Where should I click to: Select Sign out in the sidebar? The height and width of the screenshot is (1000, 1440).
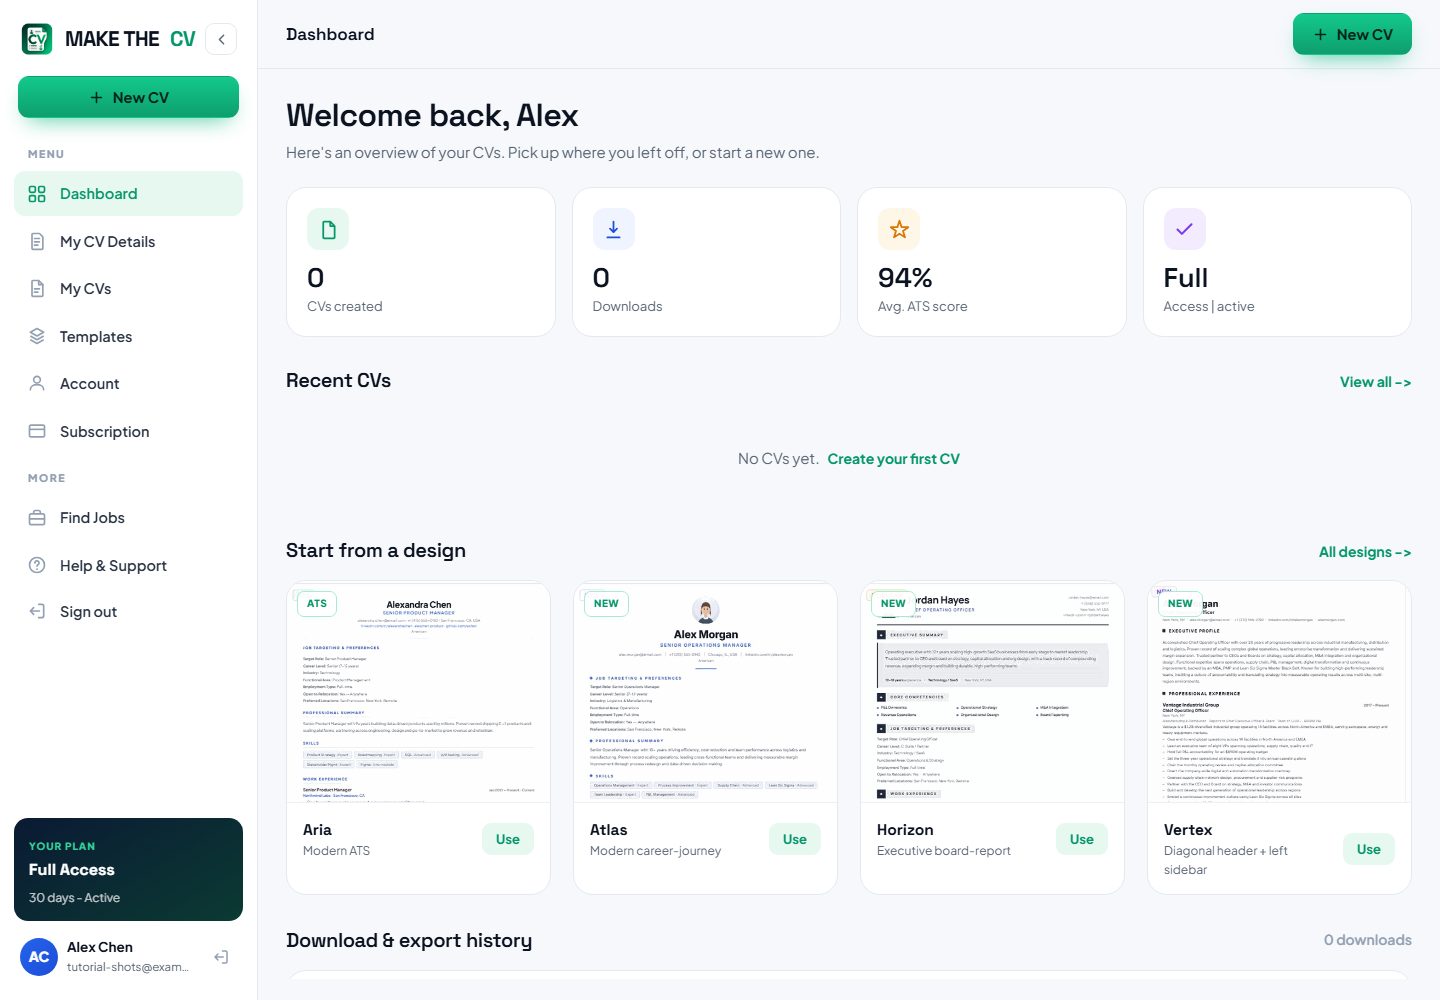pos(128,611)
